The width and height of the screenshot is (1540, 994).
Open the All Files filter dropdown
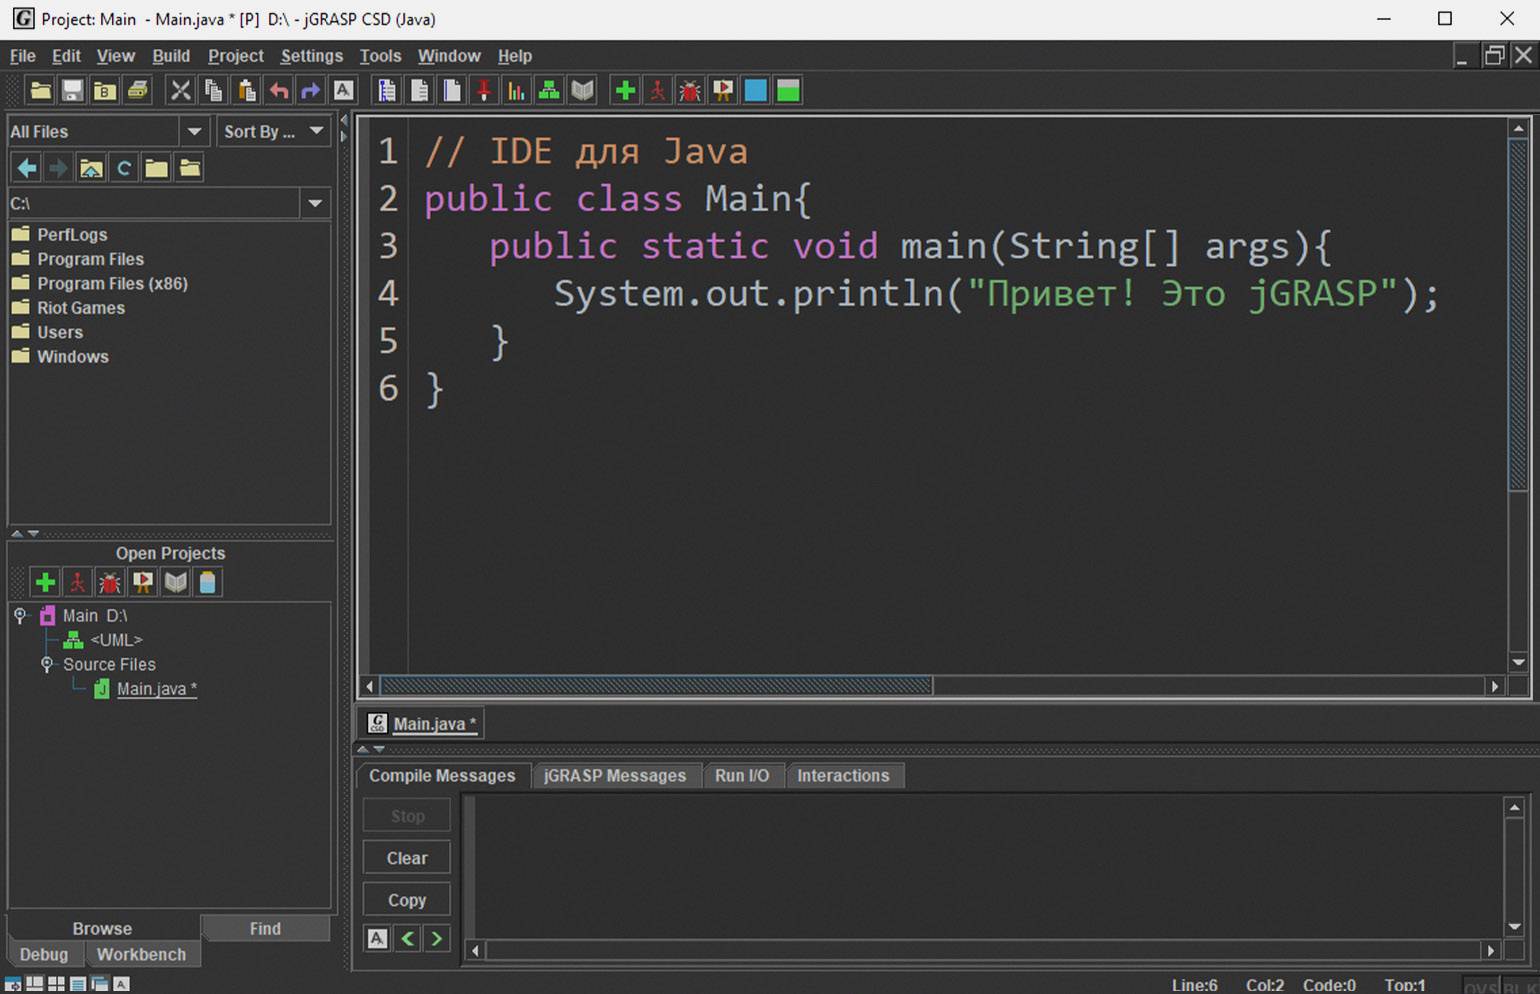[194, 131]
